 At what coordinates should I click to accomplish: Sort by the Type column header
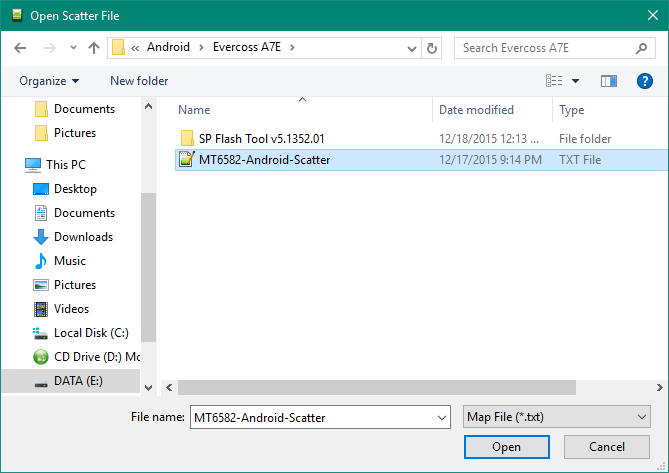pos(572,110)
